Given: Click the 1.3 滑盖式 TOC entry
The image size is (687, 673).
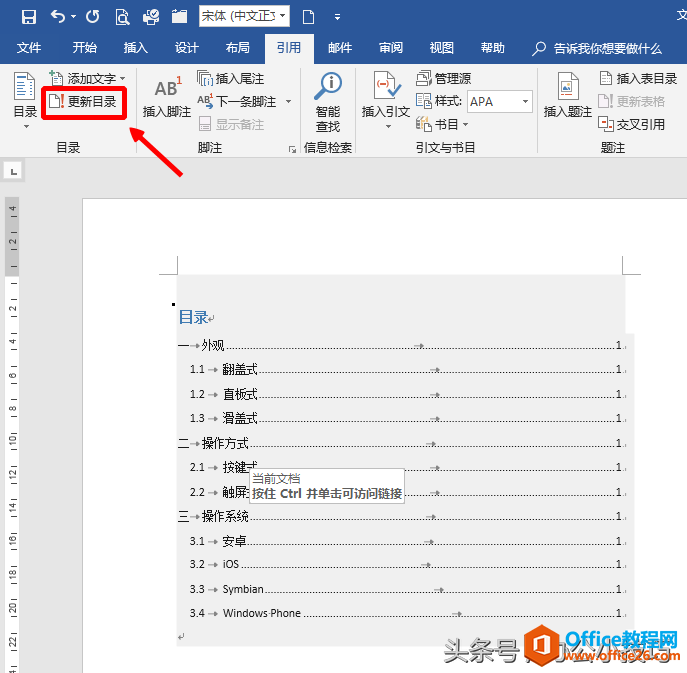Looking at the screenshot, I should [x=407, y=418].
